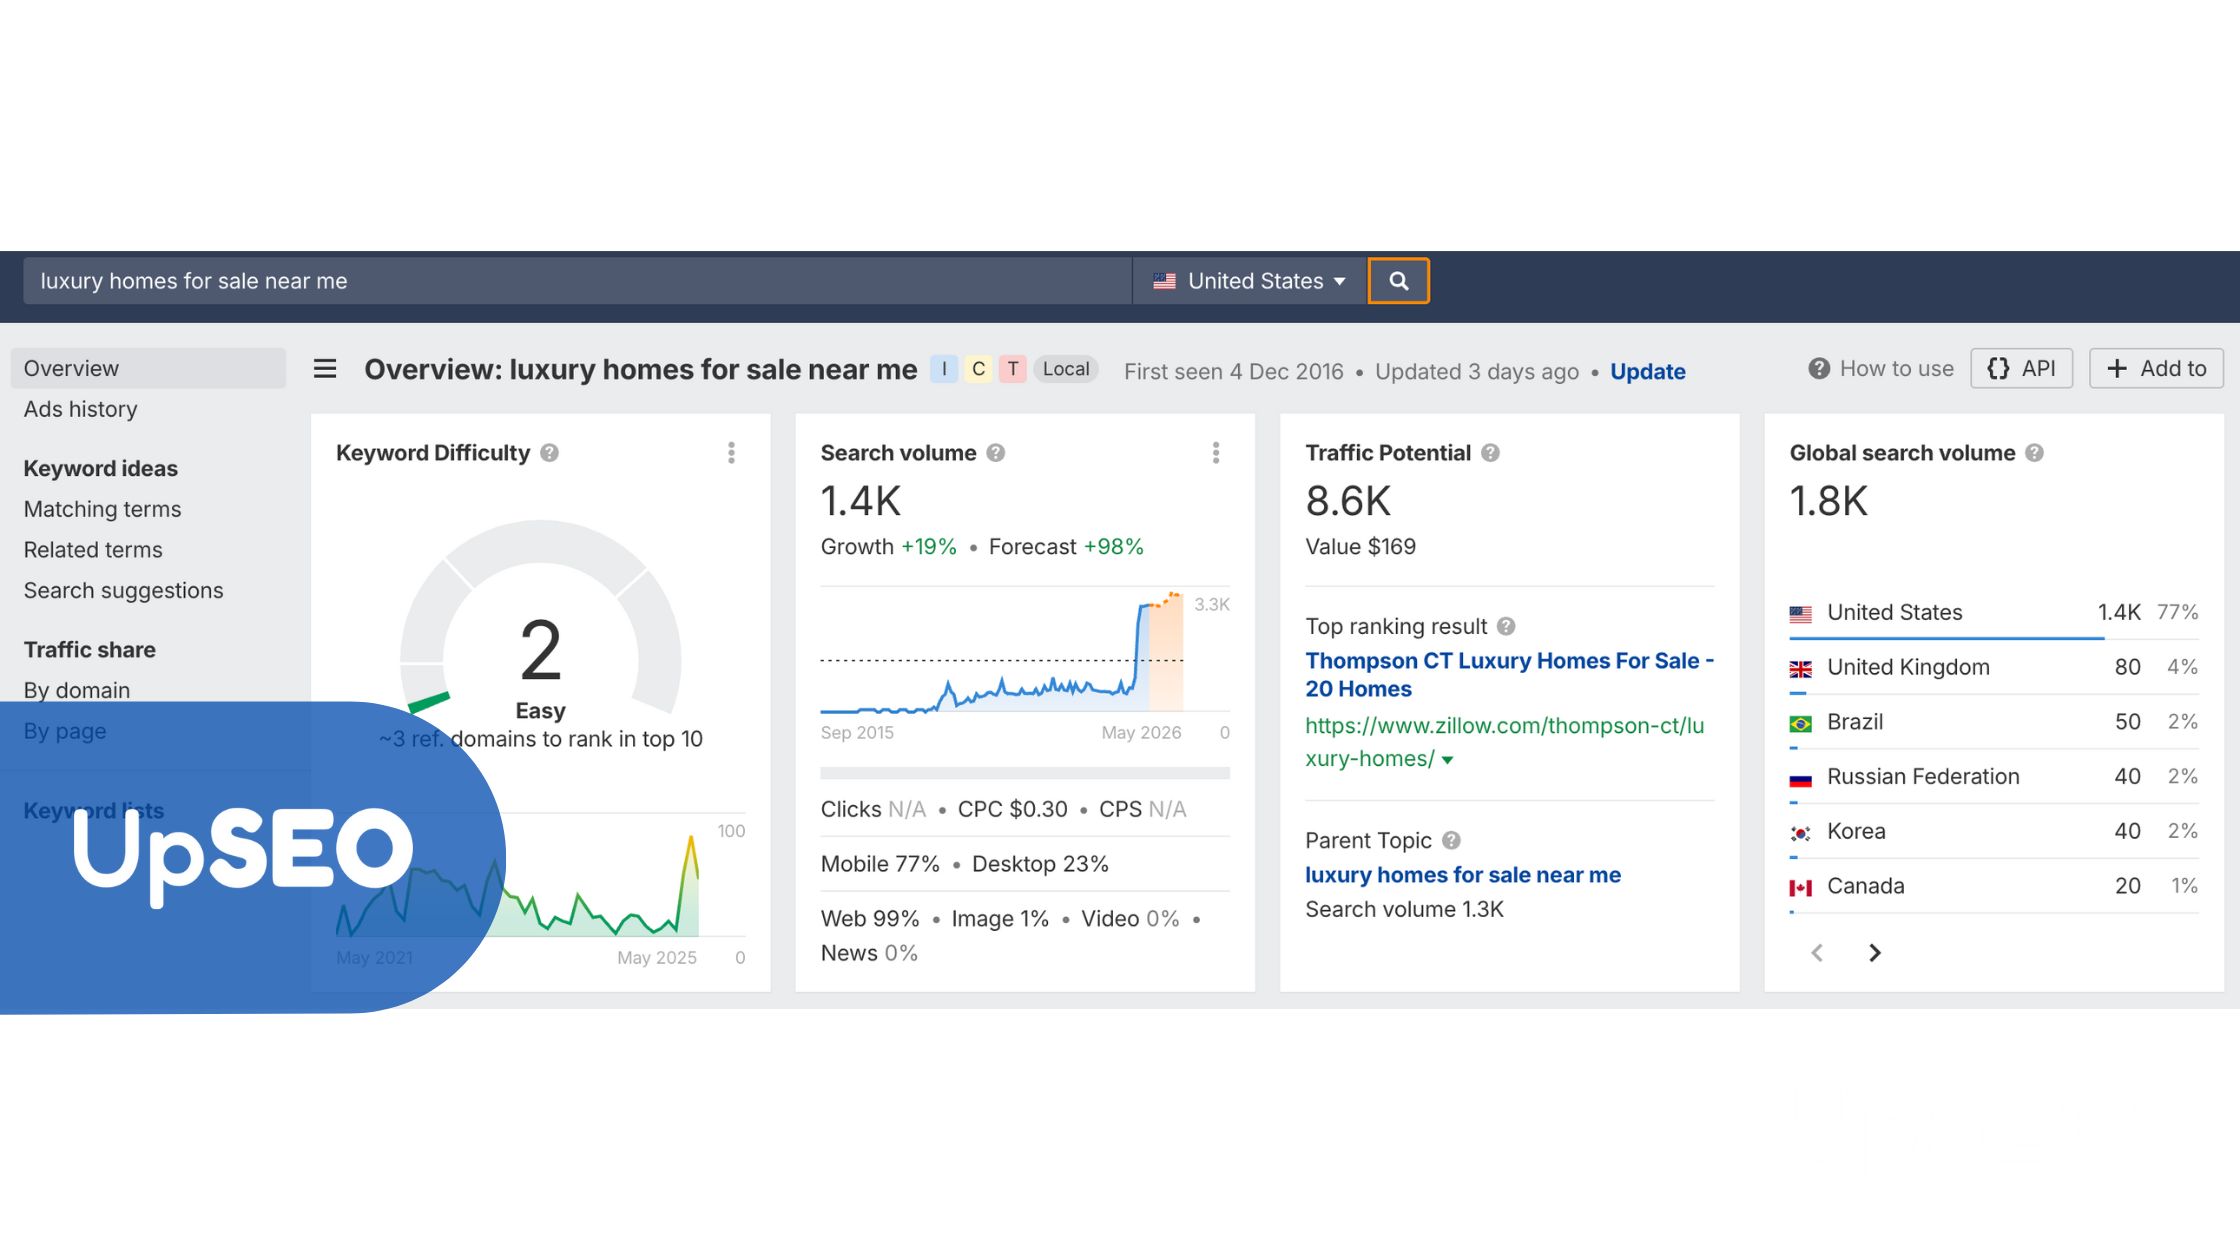Click the Parent Topic help icon
Screen dimensions: 2240x1260
[1451, 840]
